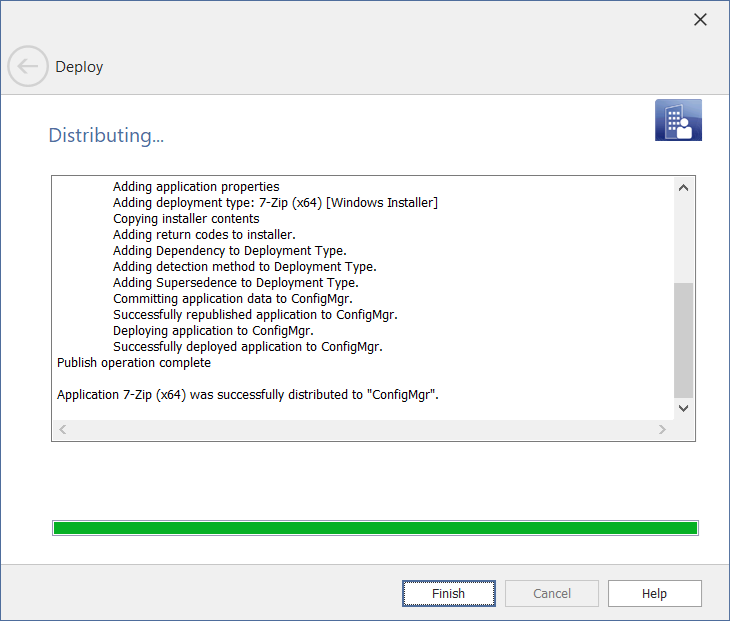Screen dimensions: 730x621
Task: Click the green distribution progress bar
Action: coord(374,528)
